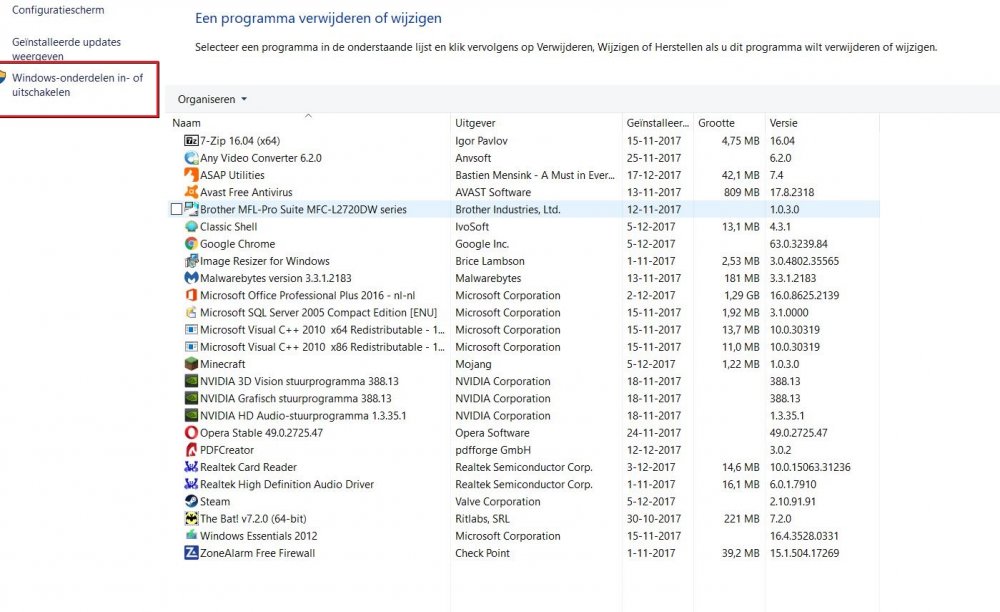The image size is (1000, 612).
Task: Click publisher pdfforge GmbH cell
Action: click(x=492, y=450)
